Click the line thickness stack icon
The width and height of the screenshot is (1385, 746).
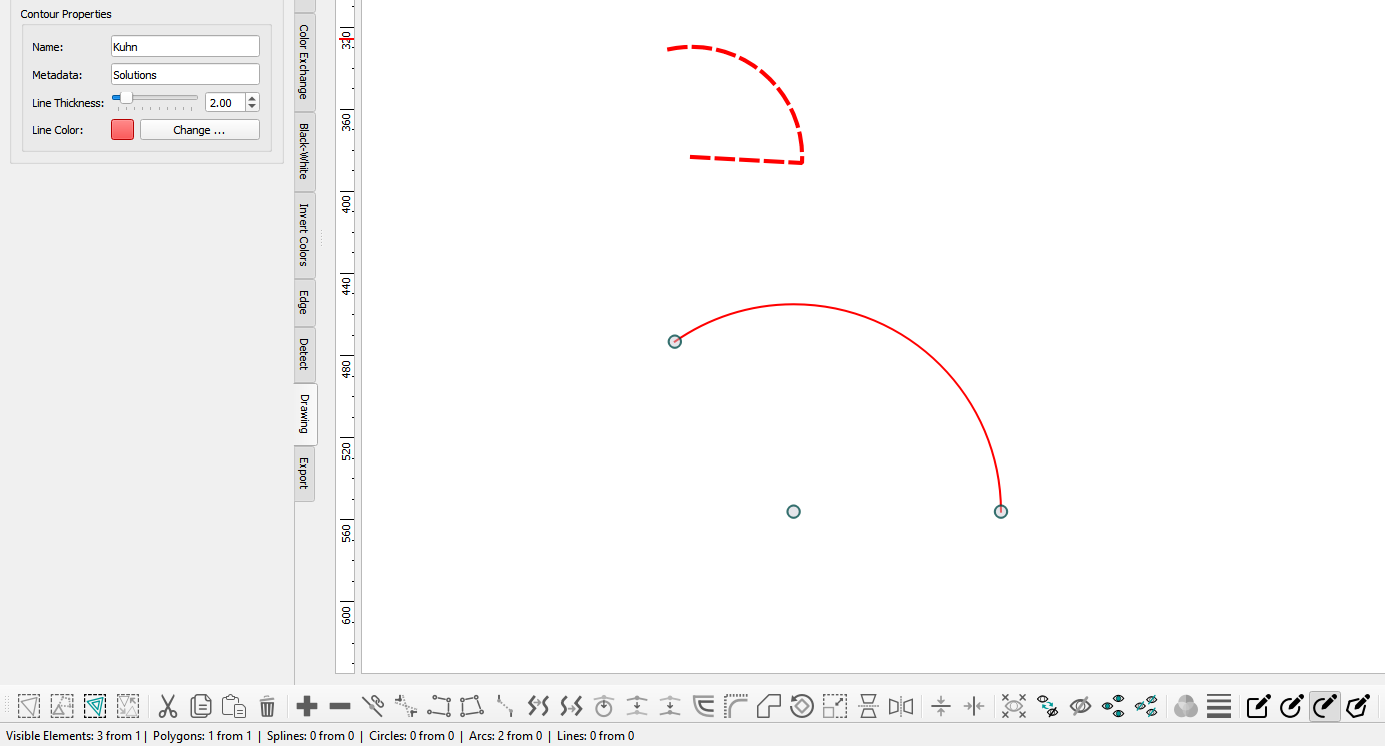tap(1218, 707)
